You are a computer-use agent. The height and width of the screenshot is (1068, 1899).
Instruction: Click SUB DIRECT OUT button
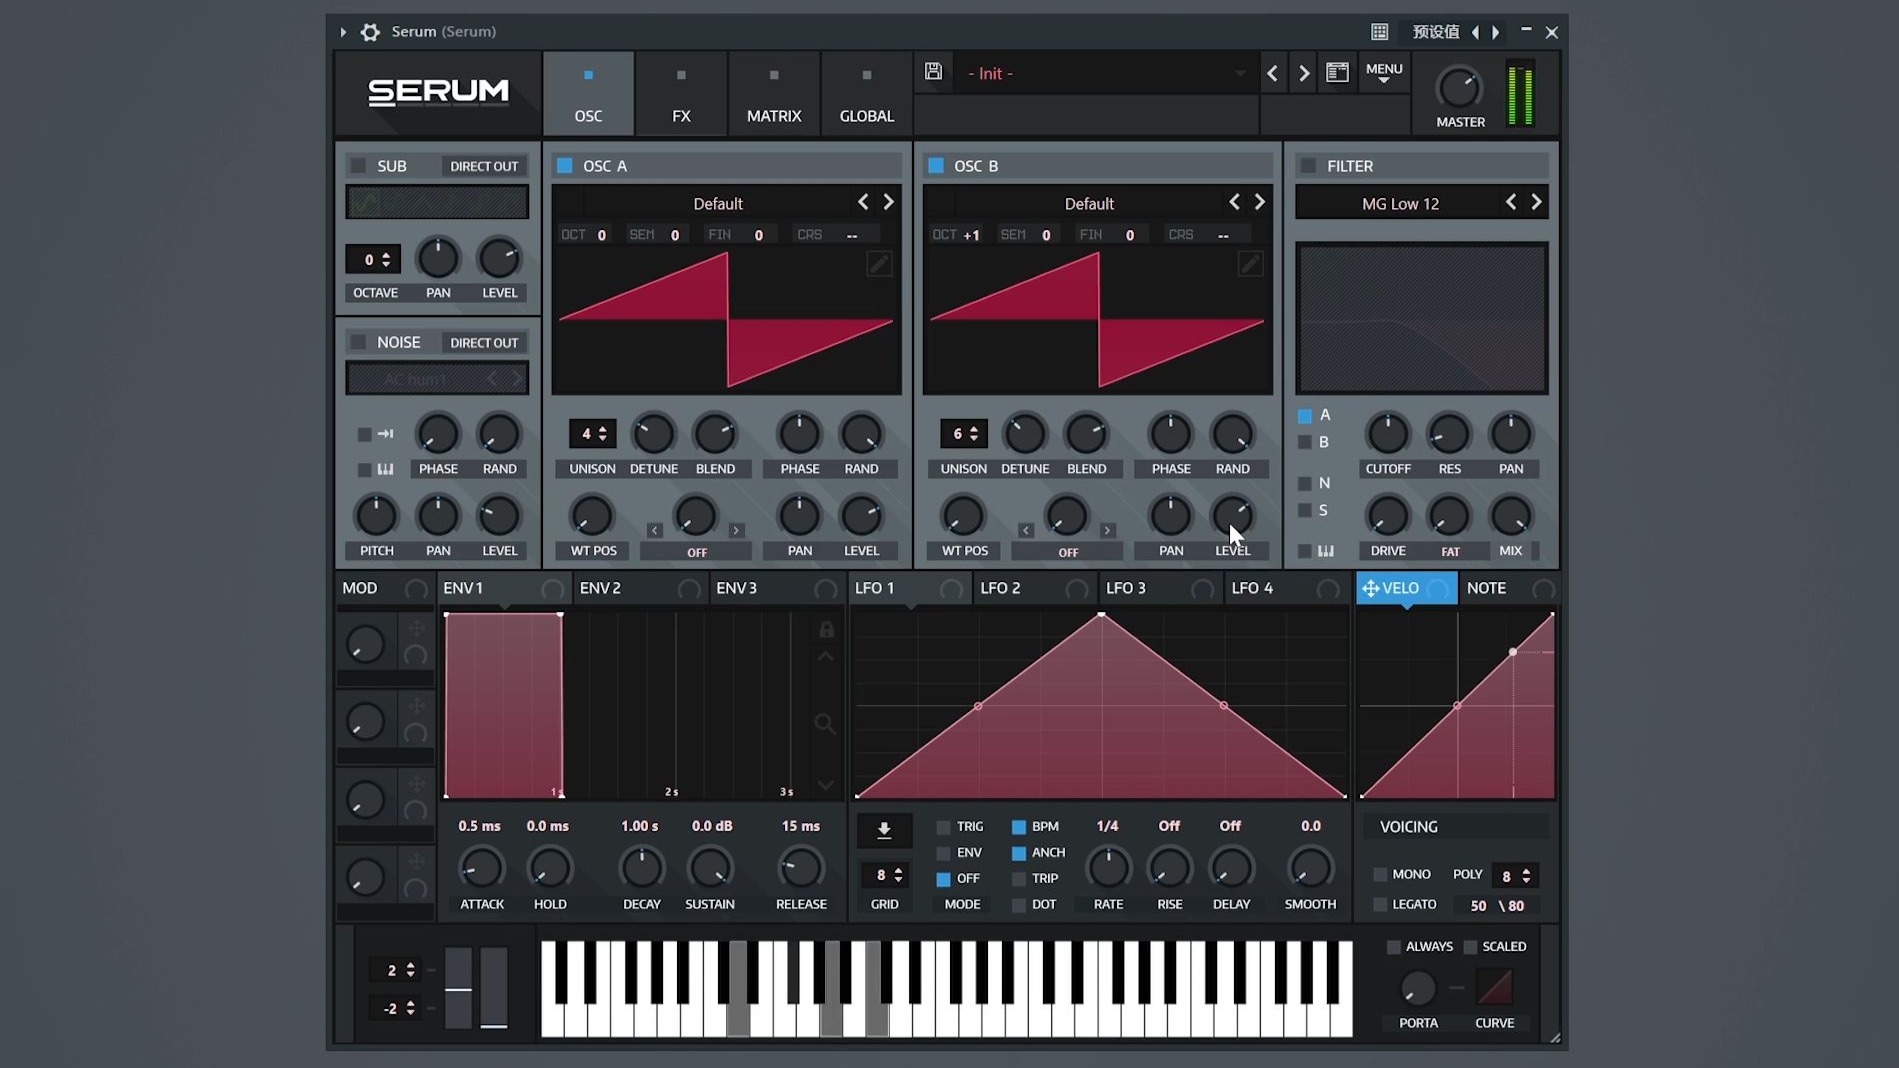(x=484, y=166)
